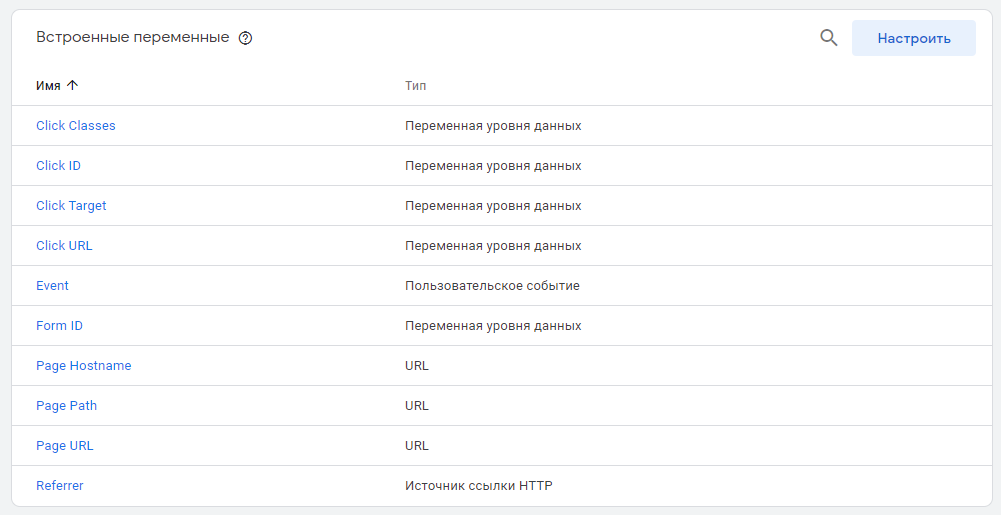Click the sort arrow beside Имя
This screenshot has width=1001, height=515.
click(72, 86)
